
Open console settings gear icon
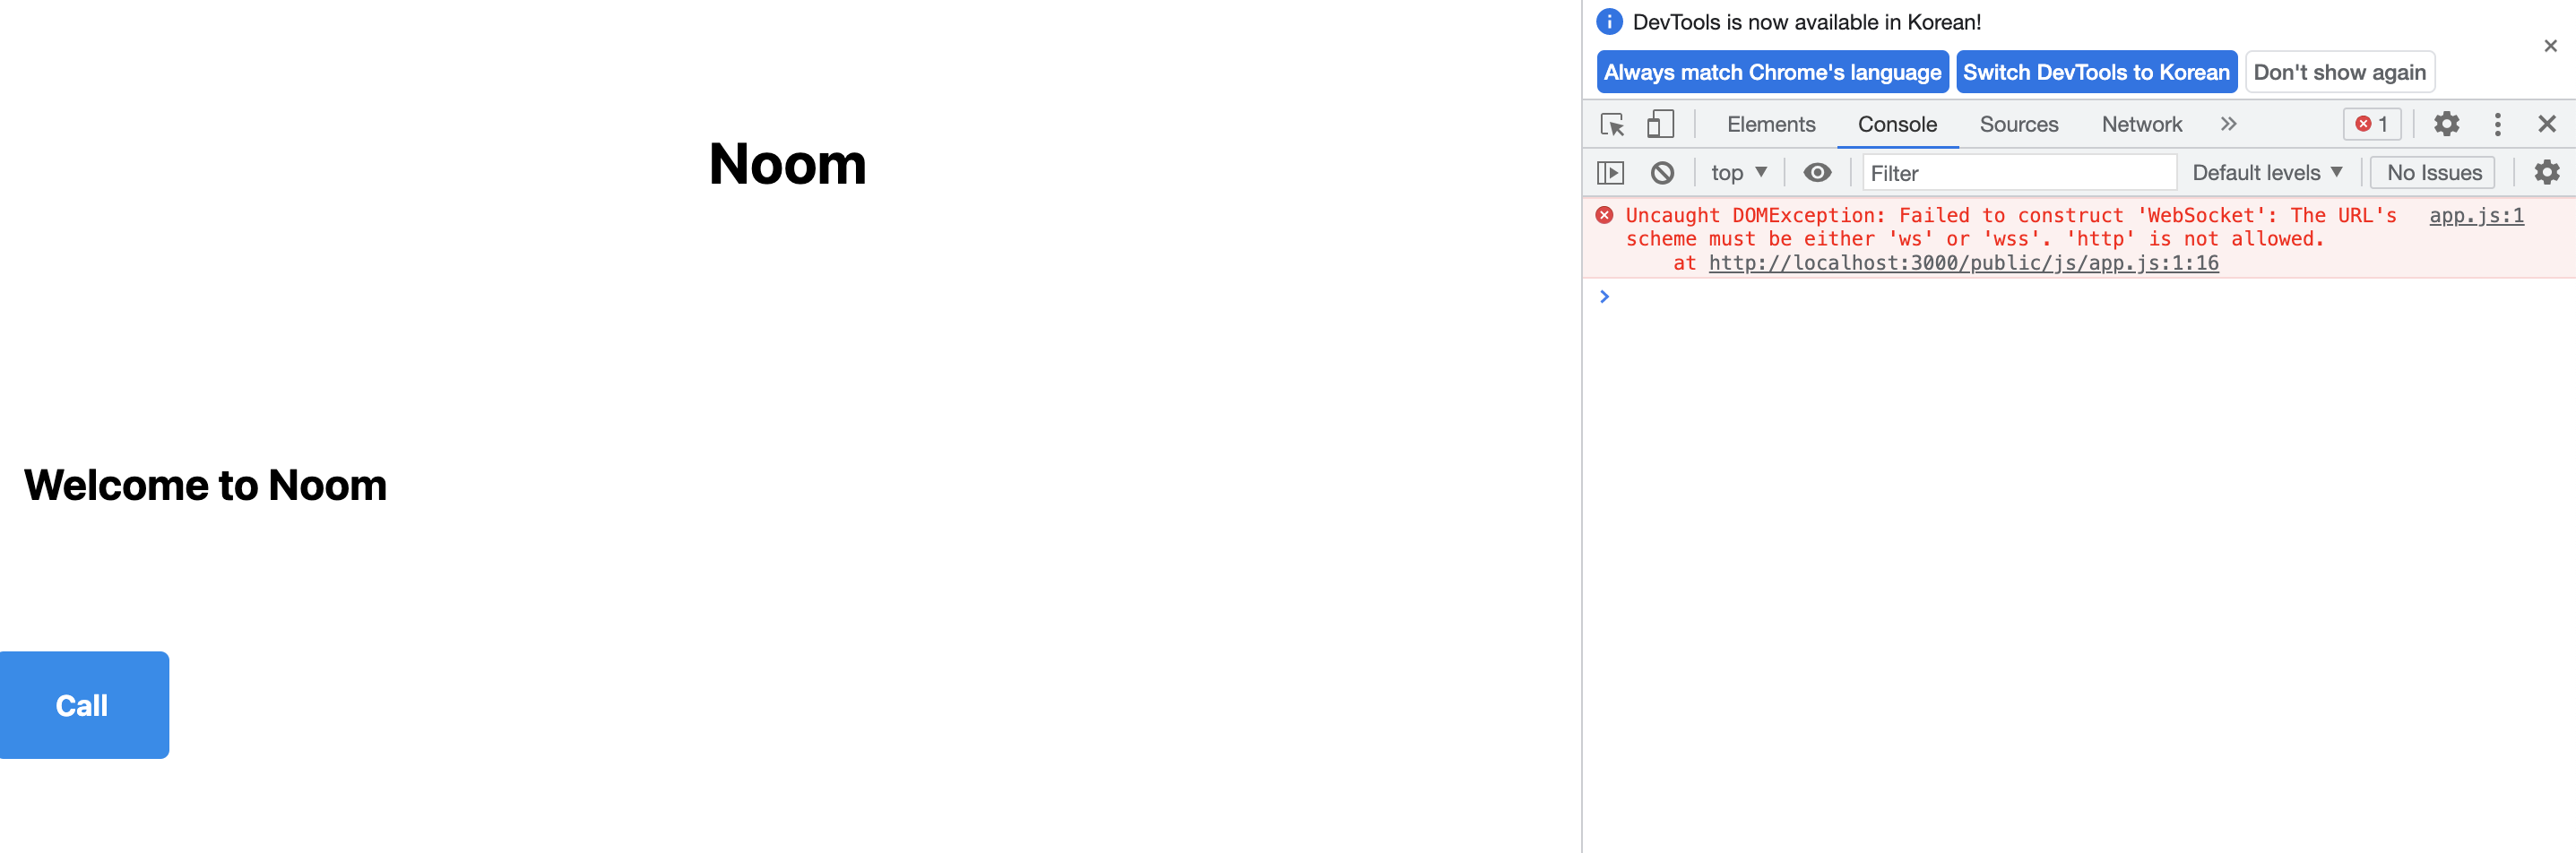[2546, 173]
